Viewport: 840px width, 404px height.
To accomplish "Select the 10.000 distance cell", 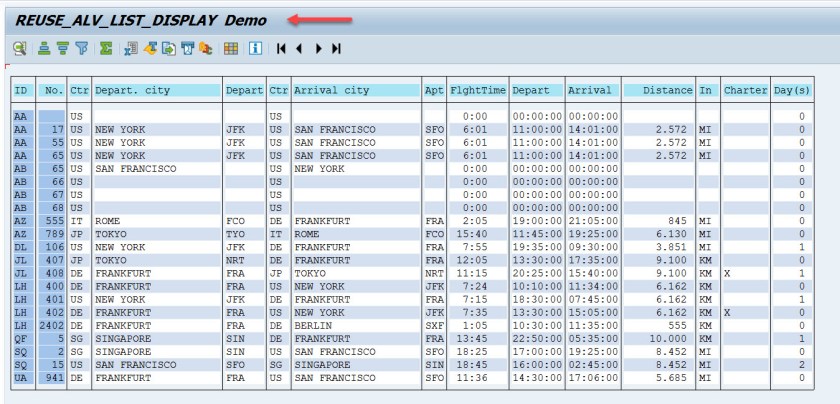I will pos(659,339).
